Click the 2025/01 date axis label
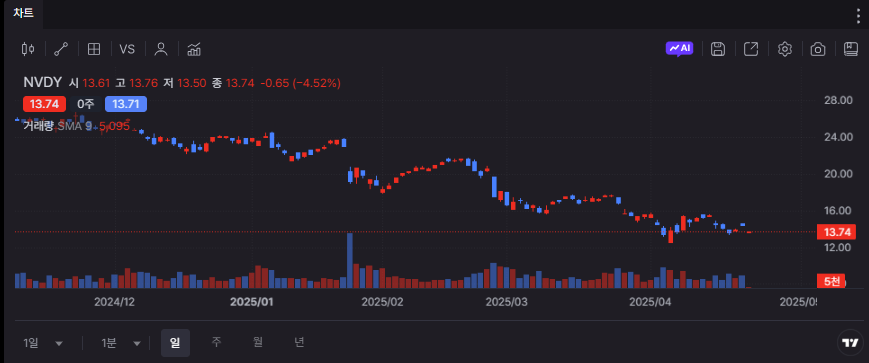Image resolution: width=869 pixels, height=363 pixels. (x=252, y=302)
